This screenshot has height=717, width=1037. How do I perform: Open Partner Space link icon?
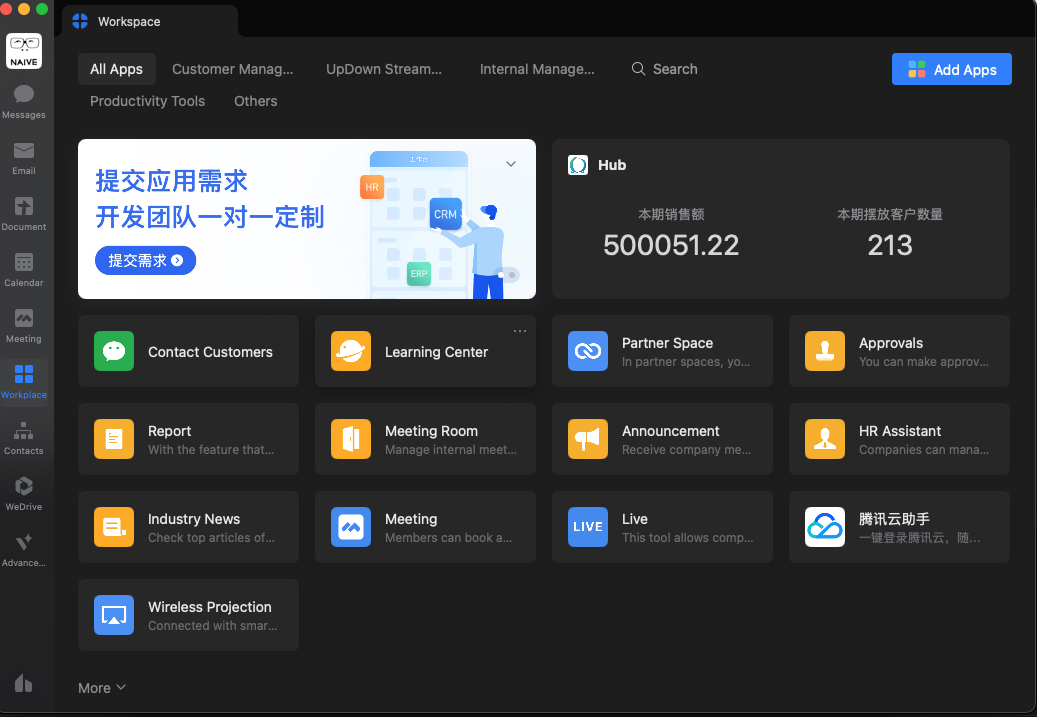coord(587,351)
